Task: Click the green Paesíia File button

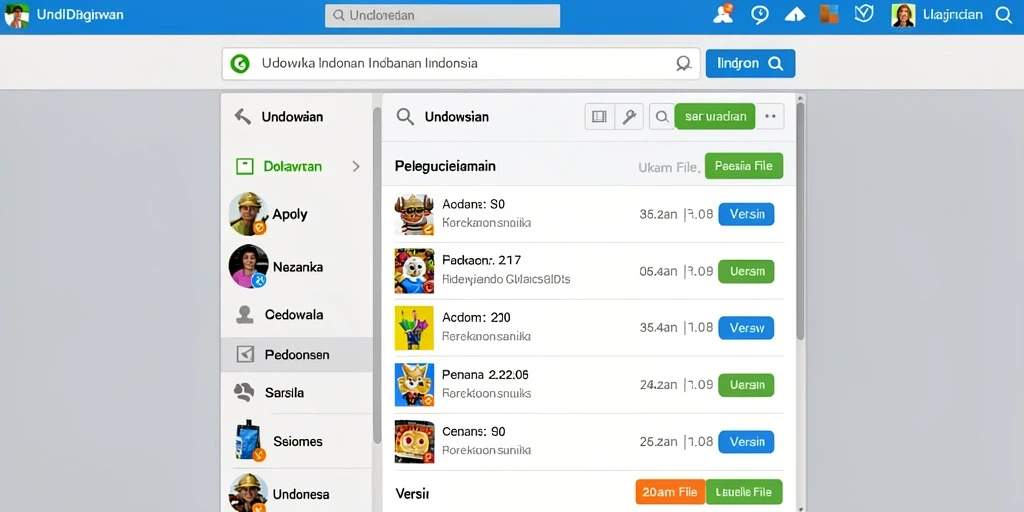Action: click(744, 166)
